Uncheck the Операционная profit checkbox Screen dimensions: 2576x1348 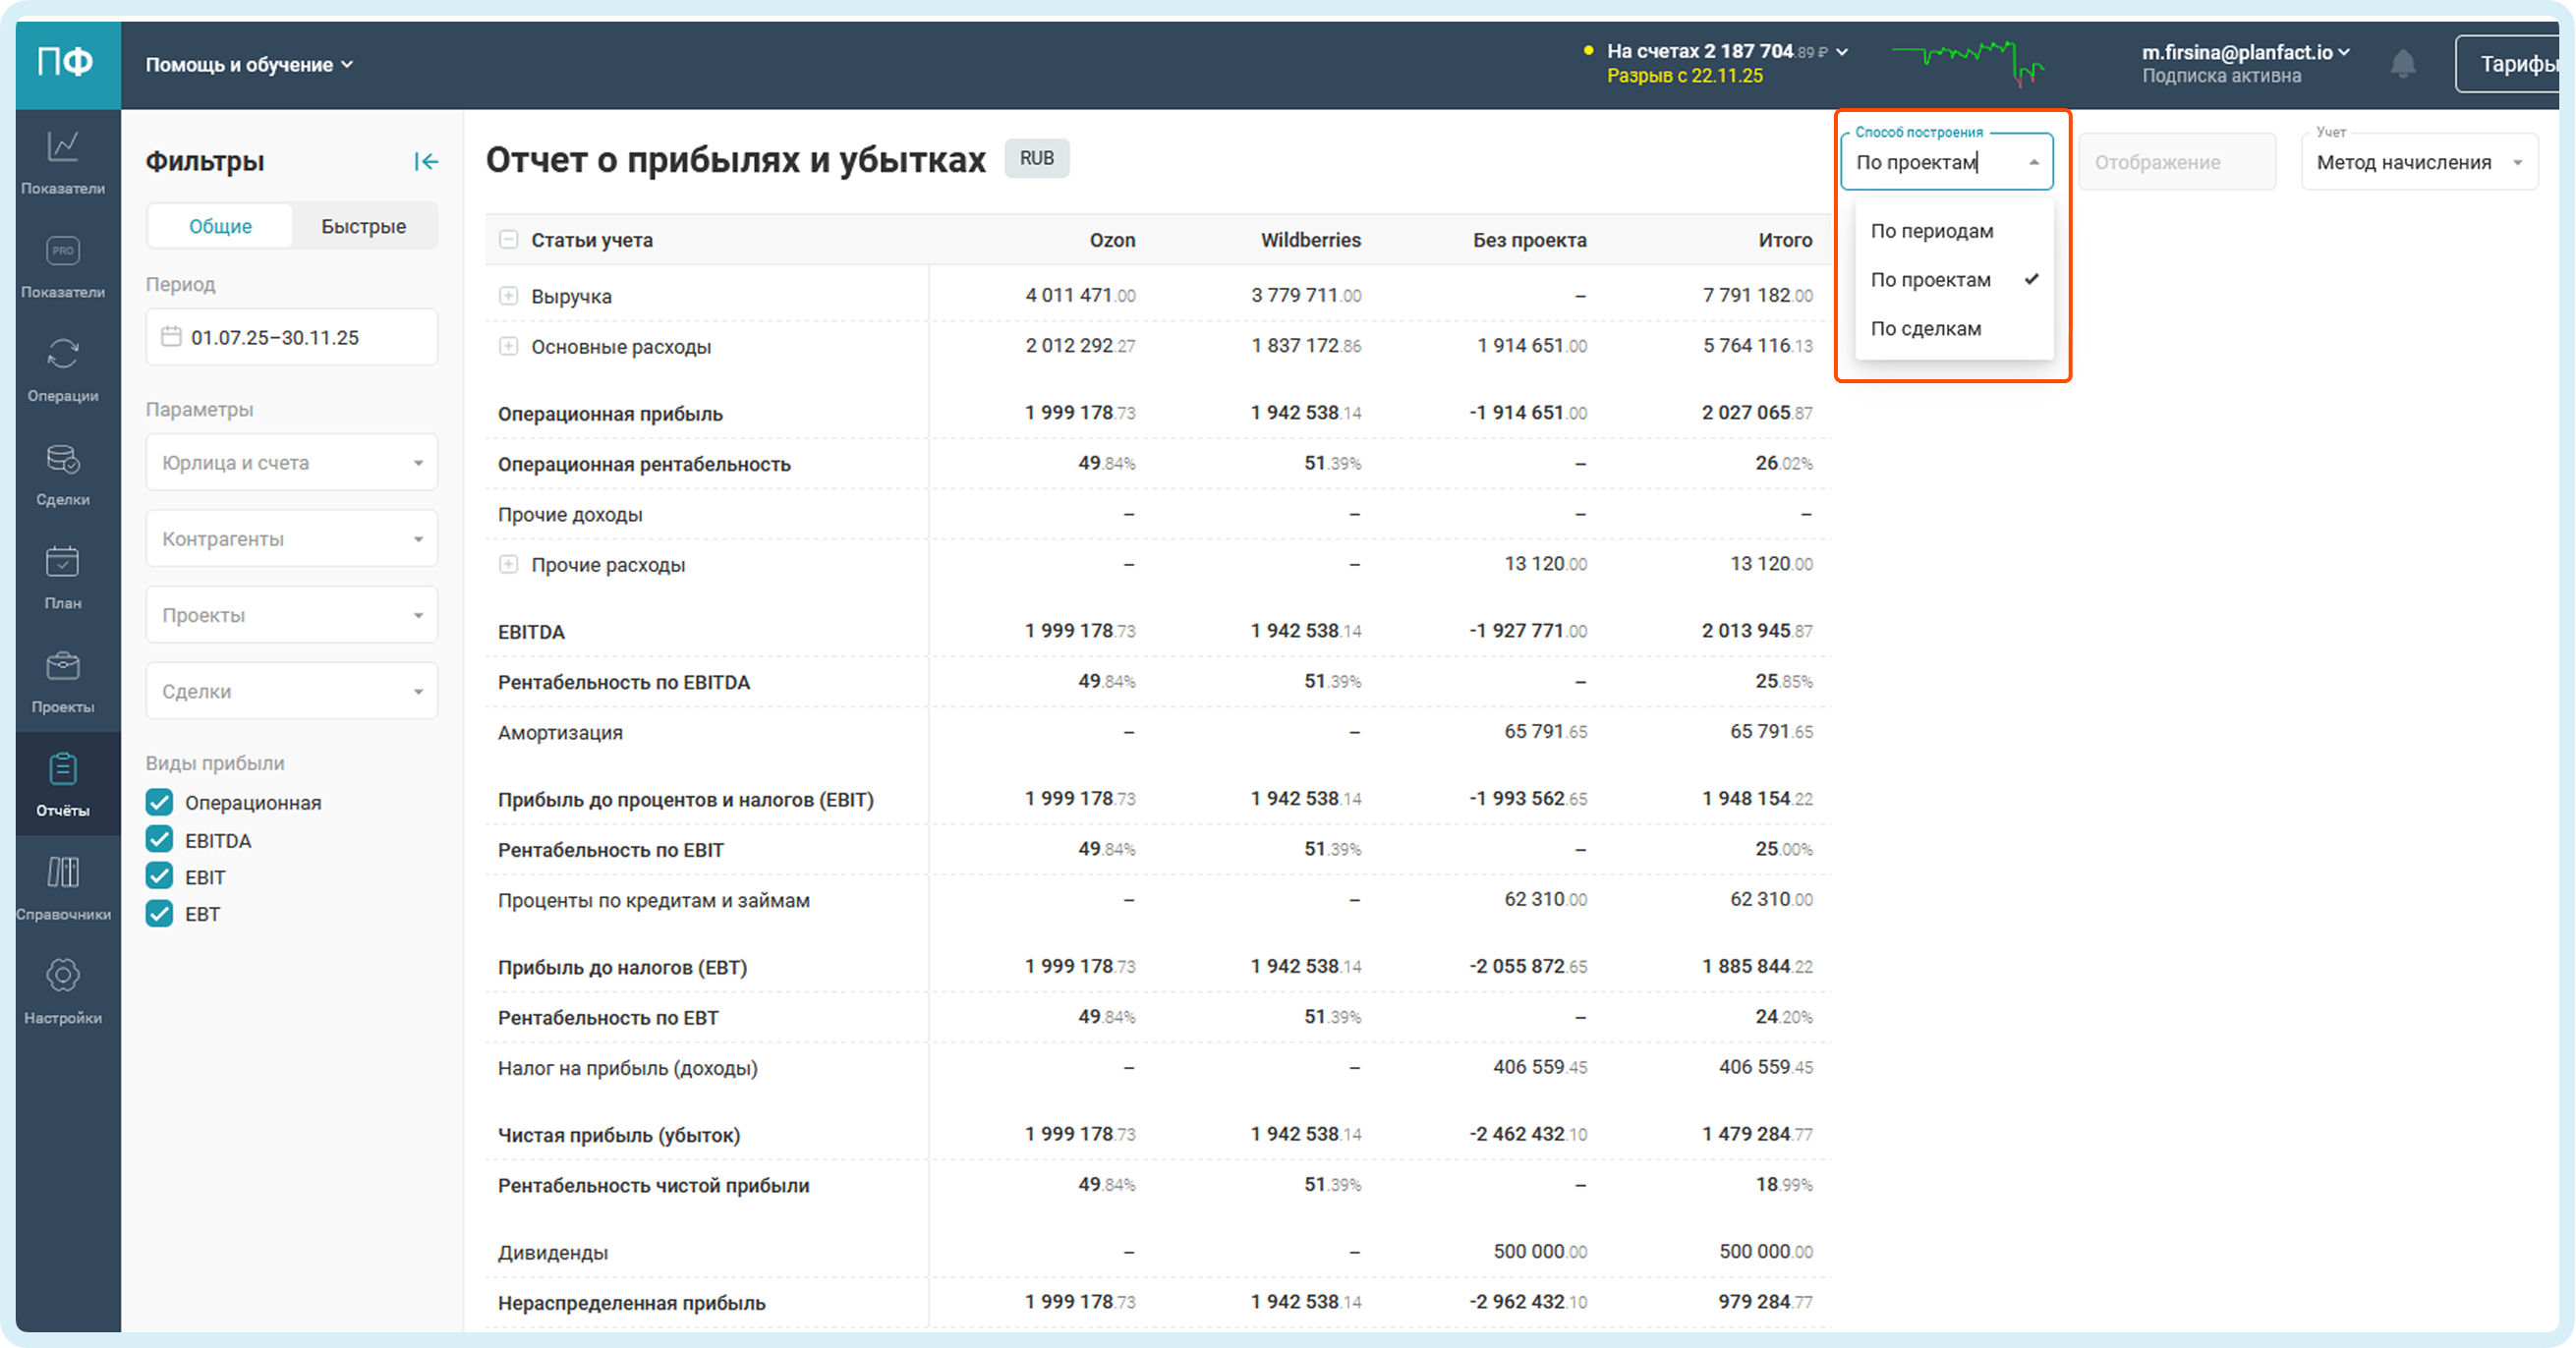159,802
